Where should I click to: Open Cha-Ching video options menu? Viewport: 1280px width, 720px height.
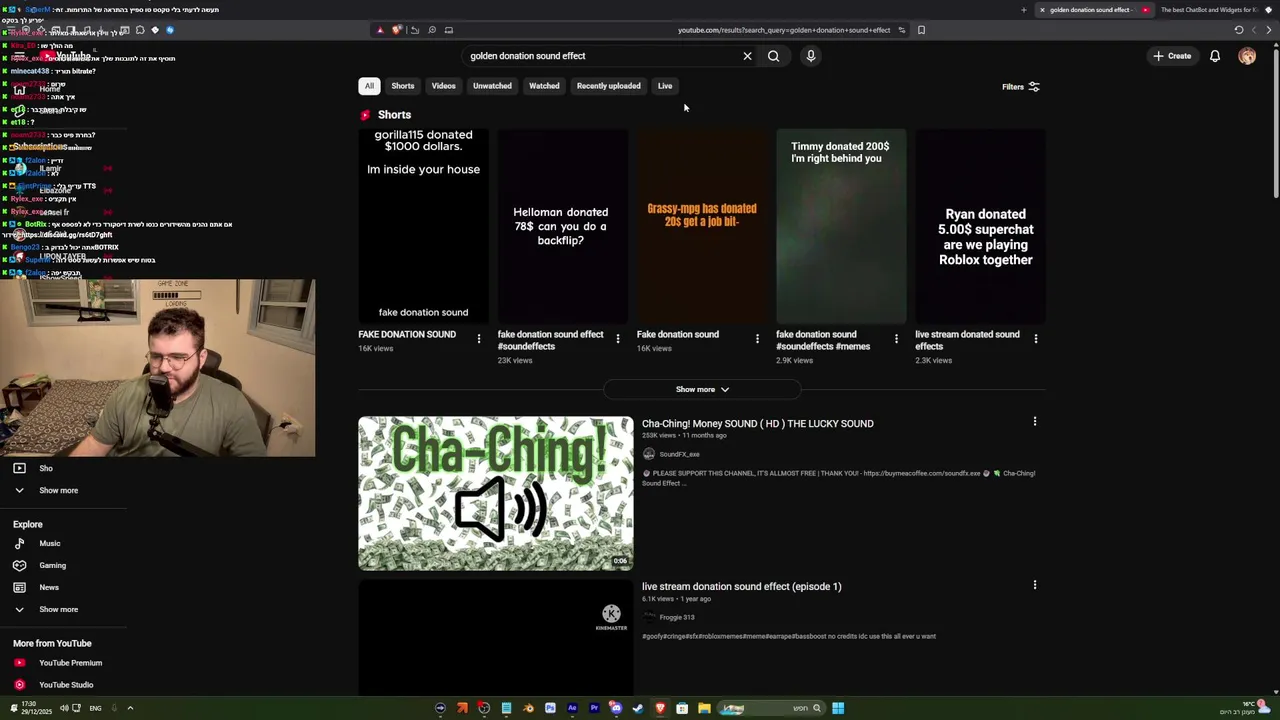(1035, 422)
